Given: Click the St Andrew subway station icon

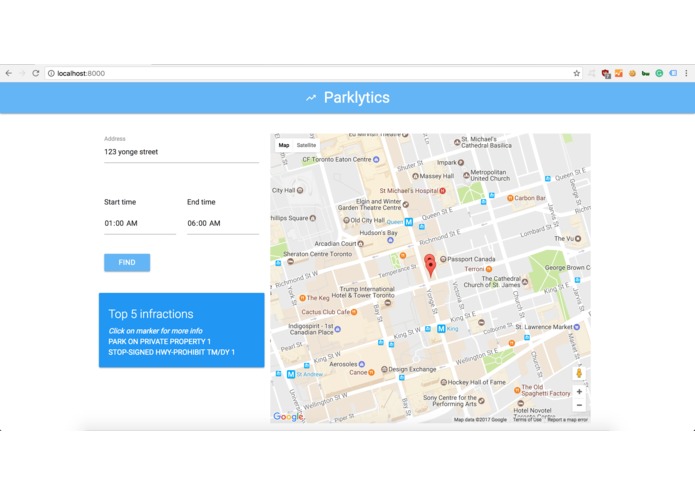Looking at the screenshot, I should point(291,374).
